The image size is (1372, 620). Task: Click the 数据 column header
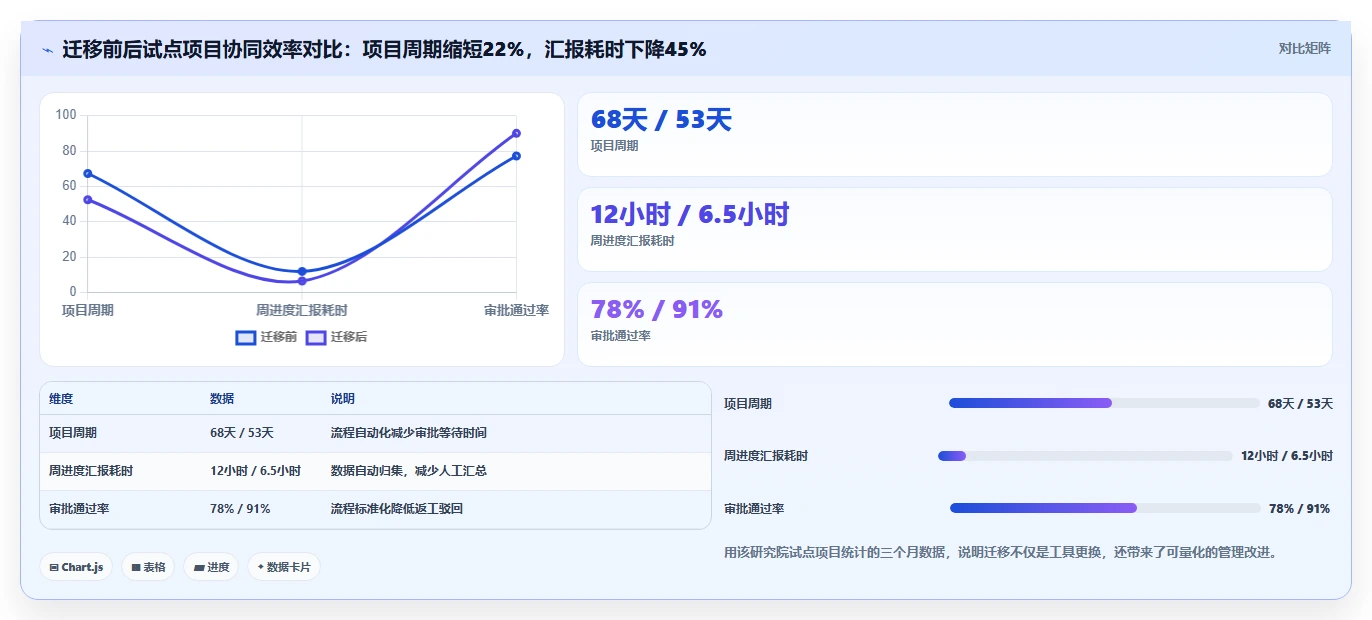222,398
